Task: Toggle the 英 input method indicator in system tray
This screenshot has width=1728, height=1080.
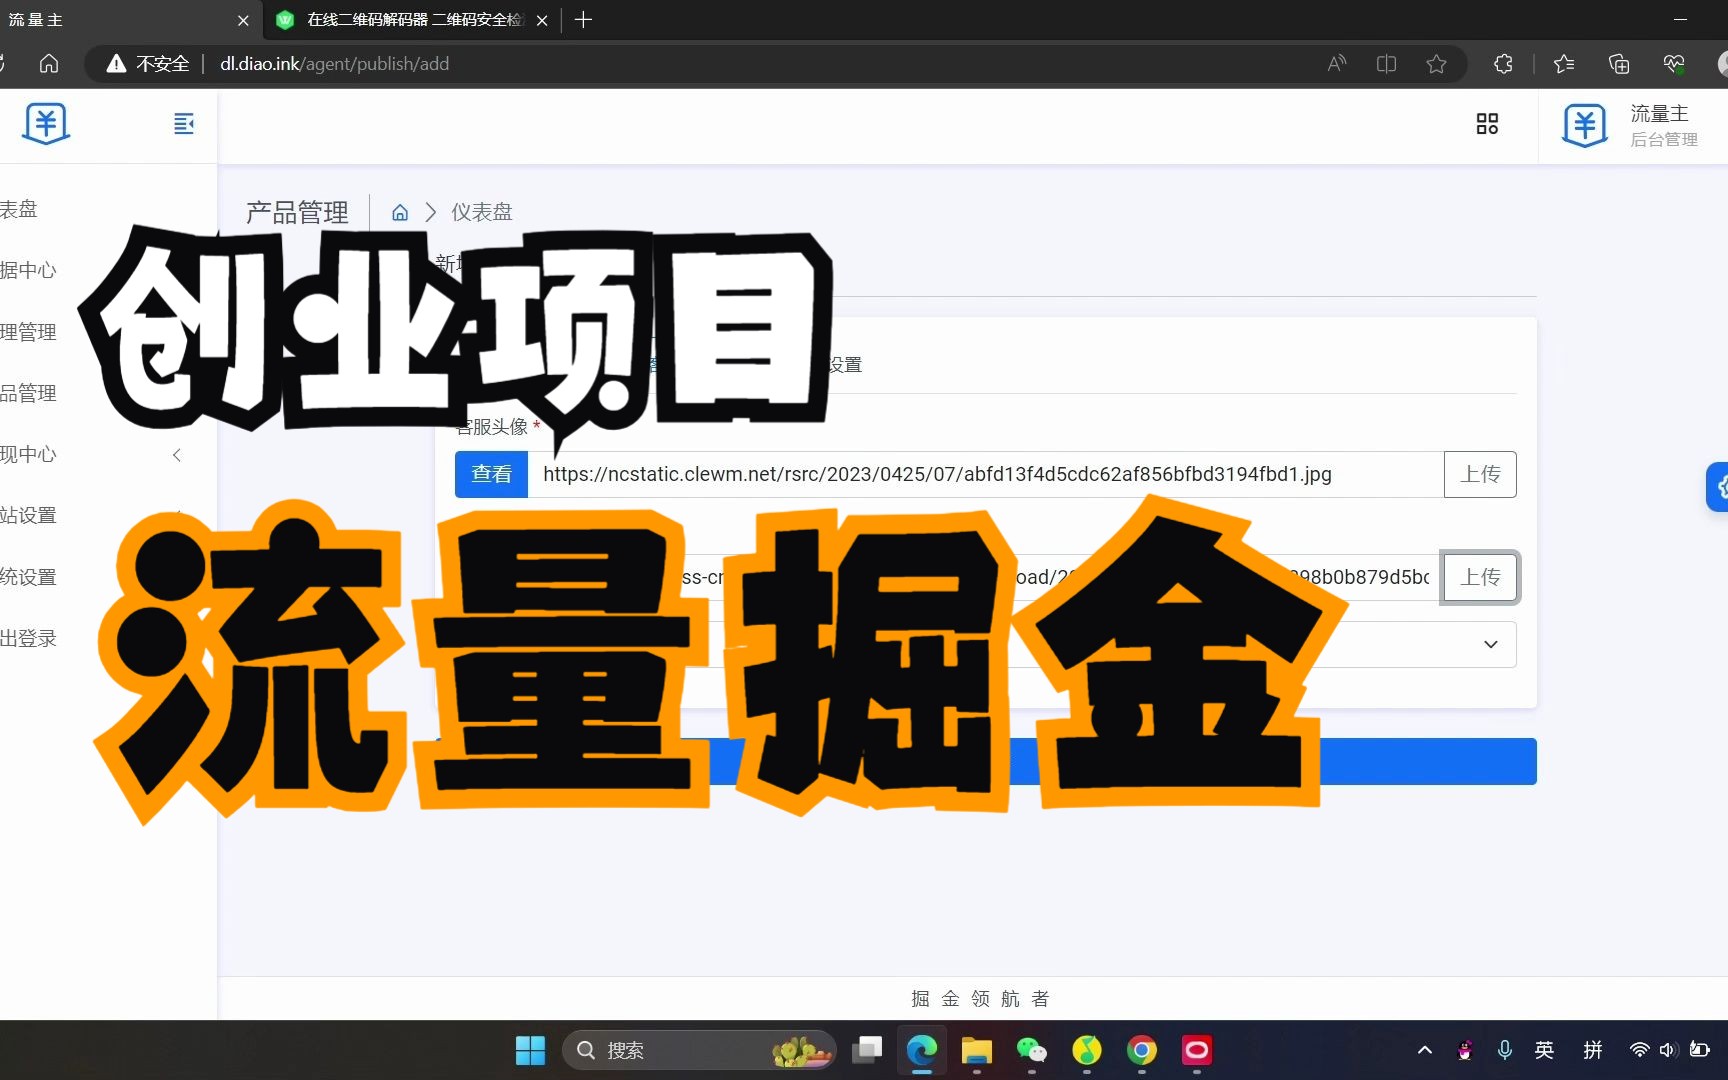Action: coord(1544,1050)
